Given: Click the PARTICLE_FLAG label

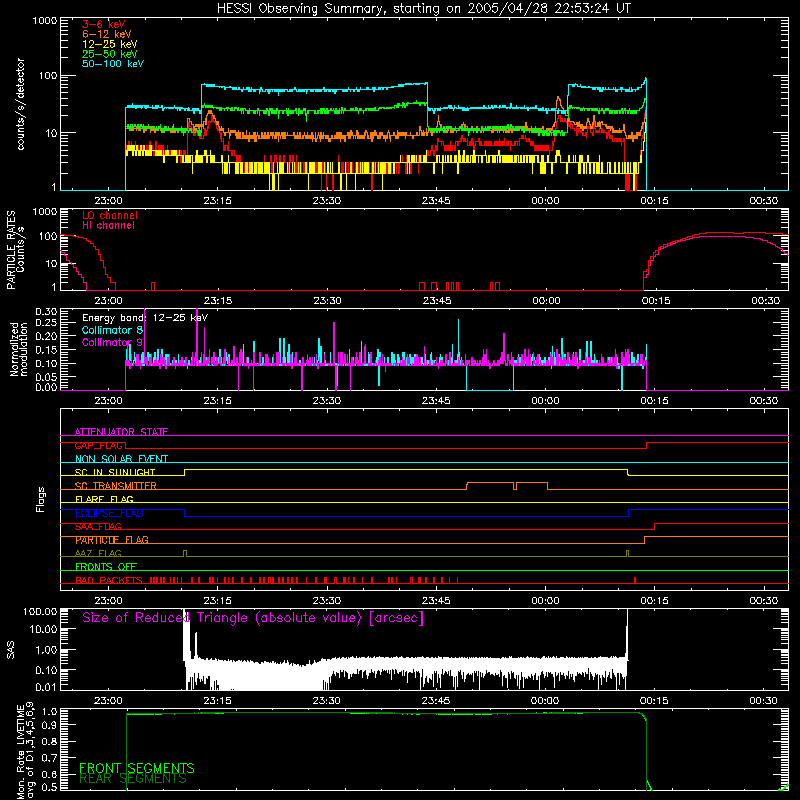Looking at the screenshot, I should [x=112, y=540].
